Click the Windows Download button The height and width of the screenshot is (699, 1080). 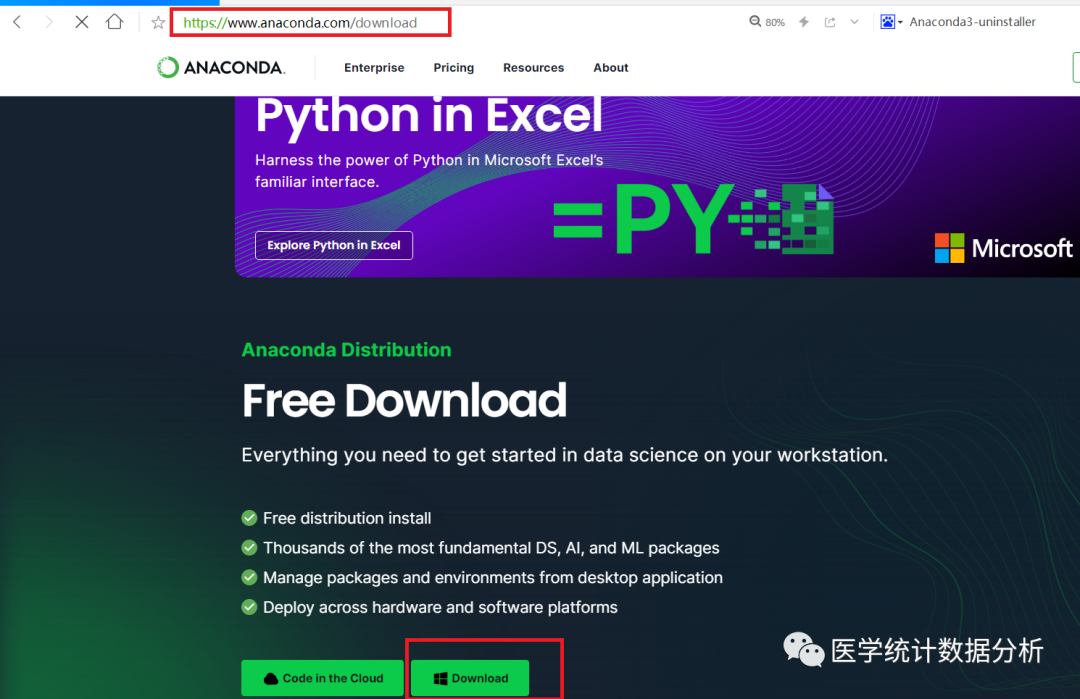pos(470,678)
